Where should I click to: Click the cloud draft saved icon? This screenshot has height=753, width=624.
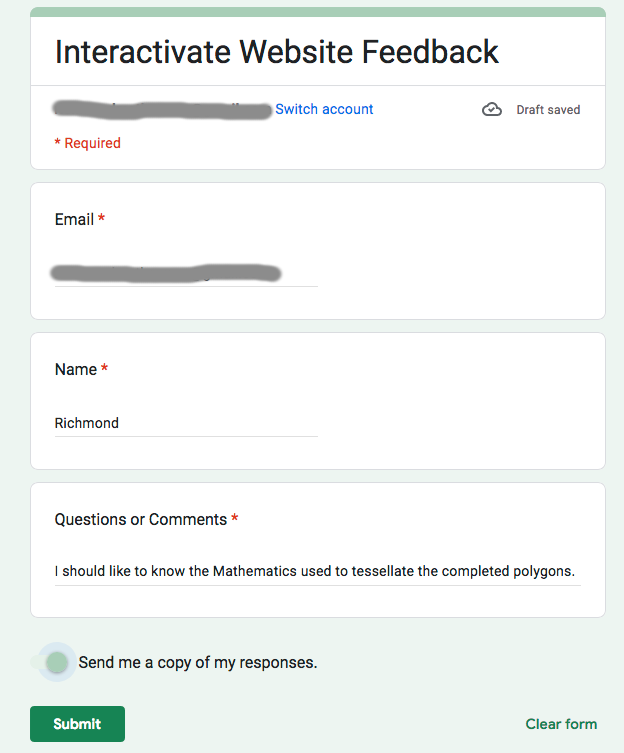click(x=492, y=110)
